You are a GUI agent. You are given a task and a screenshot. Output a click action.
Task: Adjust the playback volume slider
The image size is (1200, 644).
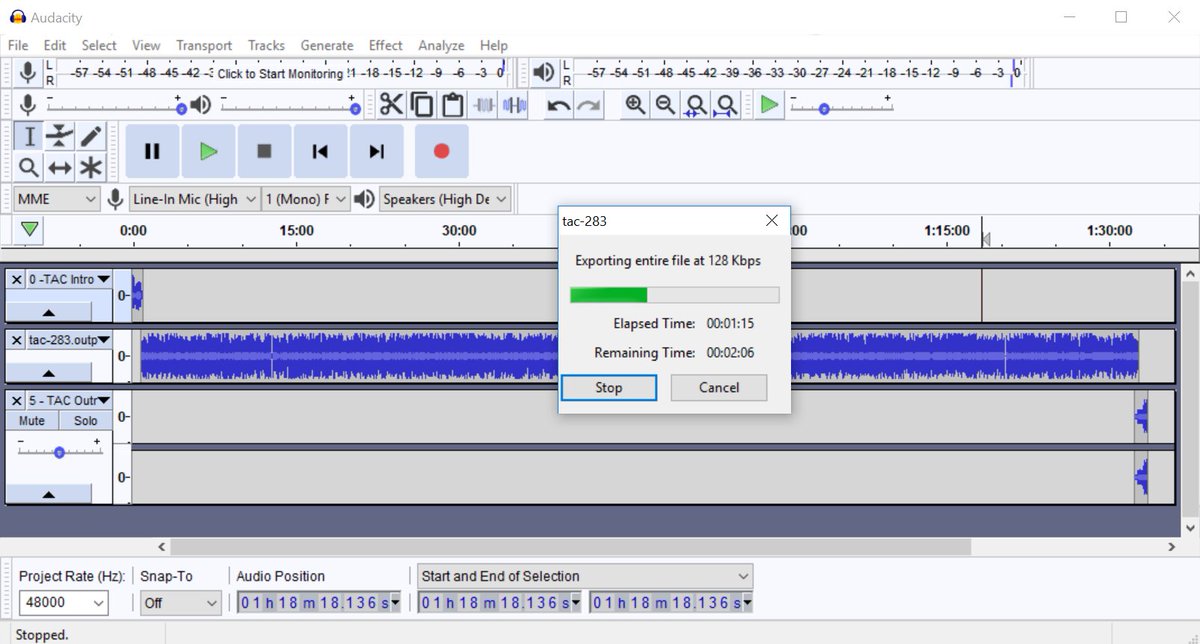point(288,105)
